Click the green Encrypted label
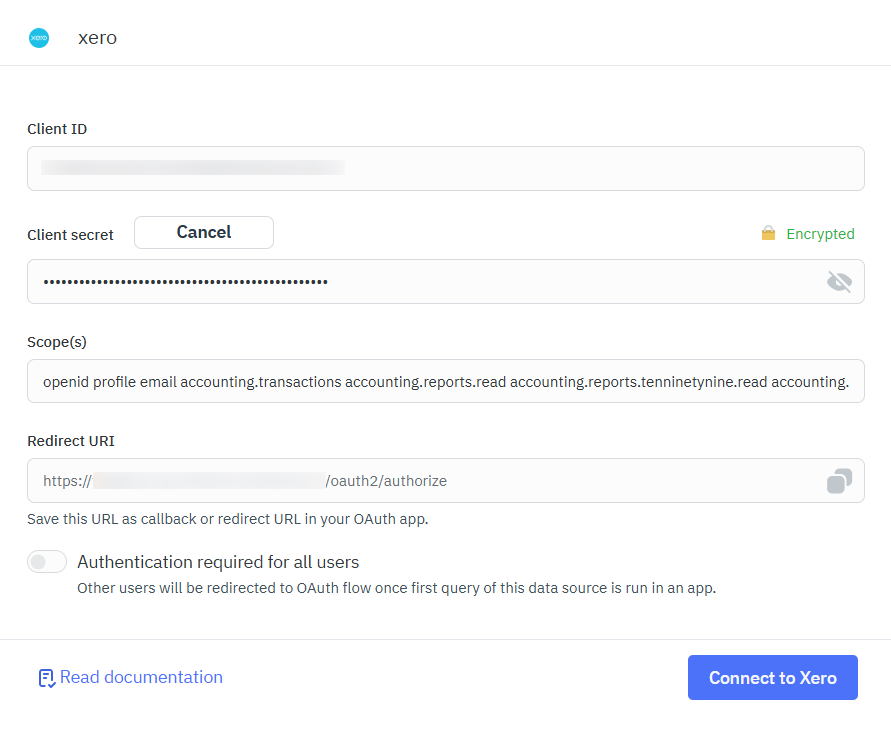The width and height of the screenshot is (891, 732). tap(818, 233)
